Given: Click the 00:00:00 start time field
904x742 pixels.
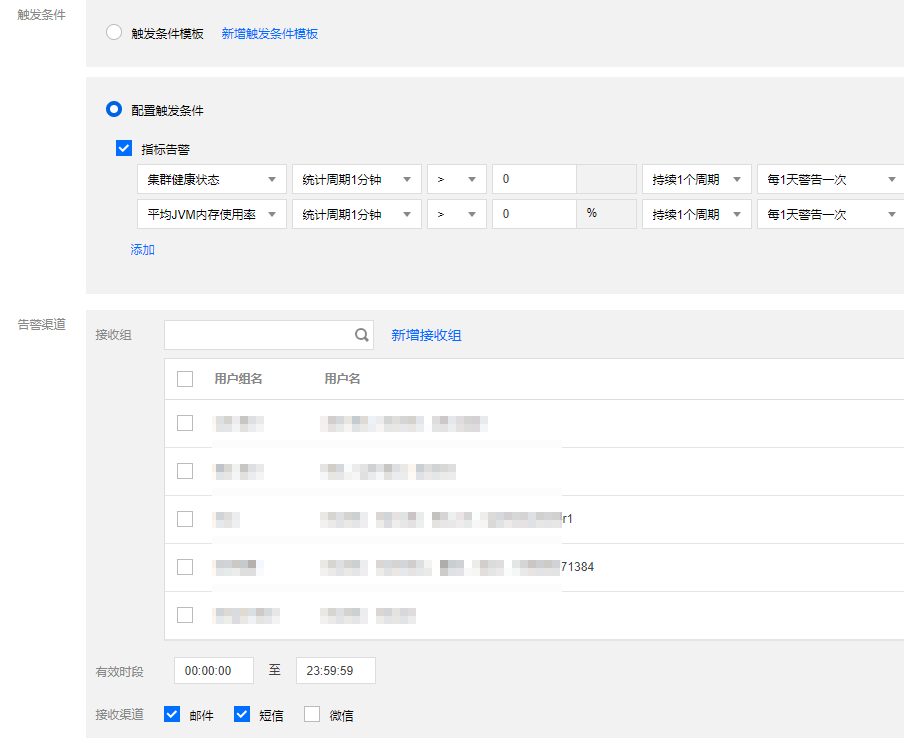Looking at the screenshot, I should pos(214,671).
